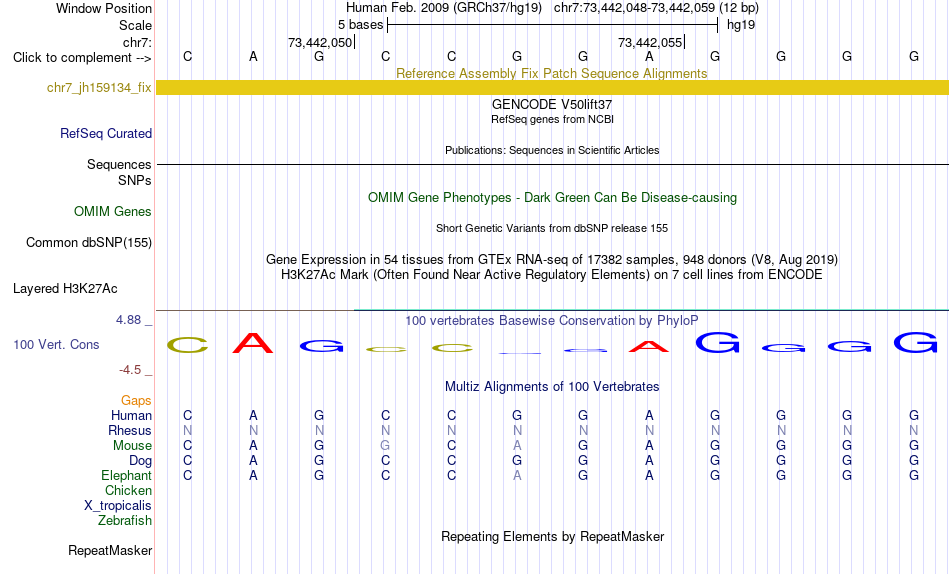The width and height of the screenshot is (950, 574).
Task: Click the 'Click to complement -->' label
Action: (82, 58)
